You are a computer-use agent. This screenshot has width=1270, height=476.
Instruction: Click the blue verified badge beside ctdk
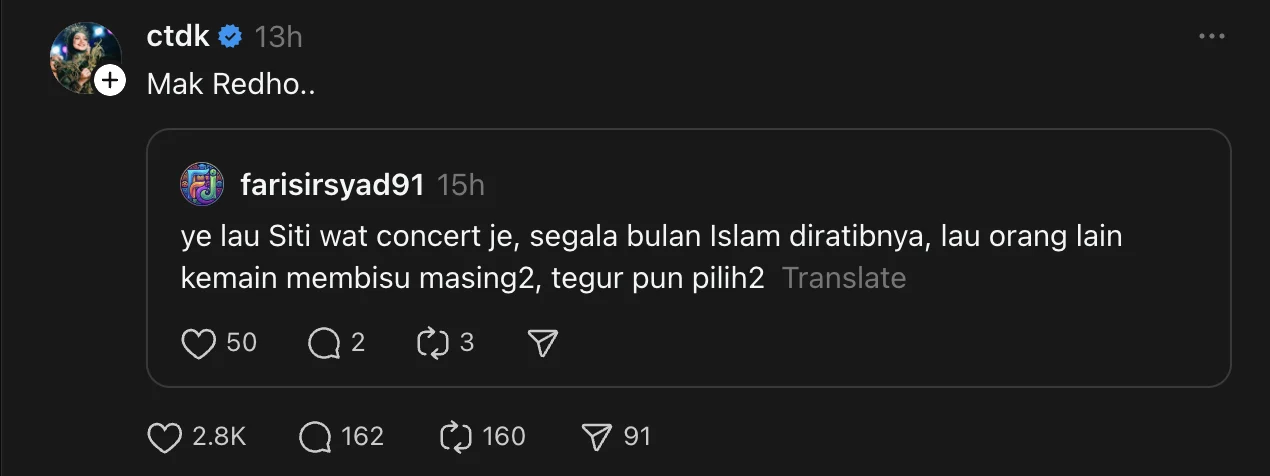pos(231,37)
